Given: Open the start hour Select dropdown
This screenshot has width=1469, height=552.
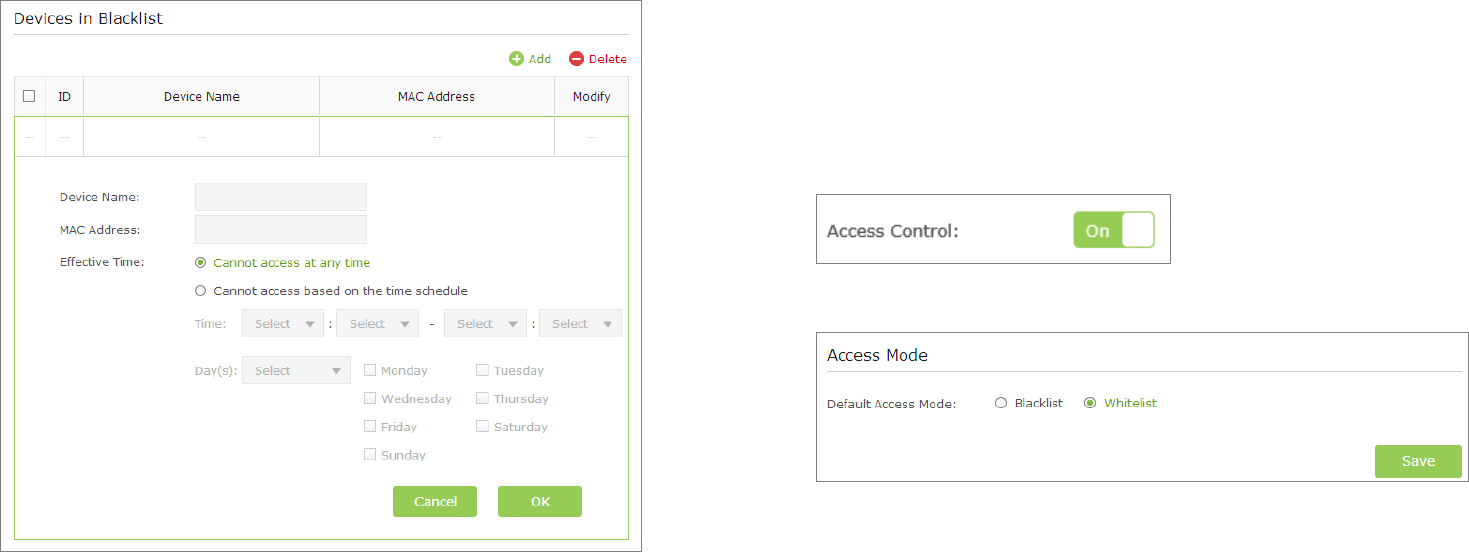Looking at the screenshot, I should pos(283,323).
